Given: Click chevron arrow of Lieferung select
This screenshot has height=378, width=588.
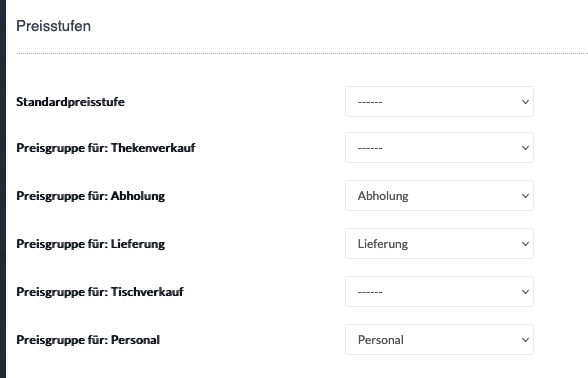Looking at the screenshot, I should [525, 244].
